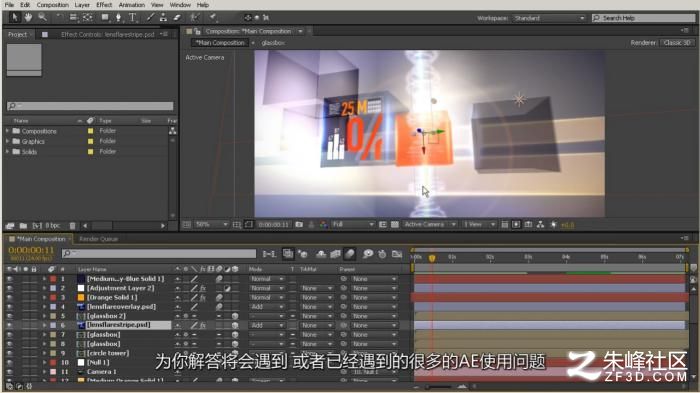The image size is (700, 393).
Task: Select the Pen tool in toolbar
Action: (x=118, y=17)
